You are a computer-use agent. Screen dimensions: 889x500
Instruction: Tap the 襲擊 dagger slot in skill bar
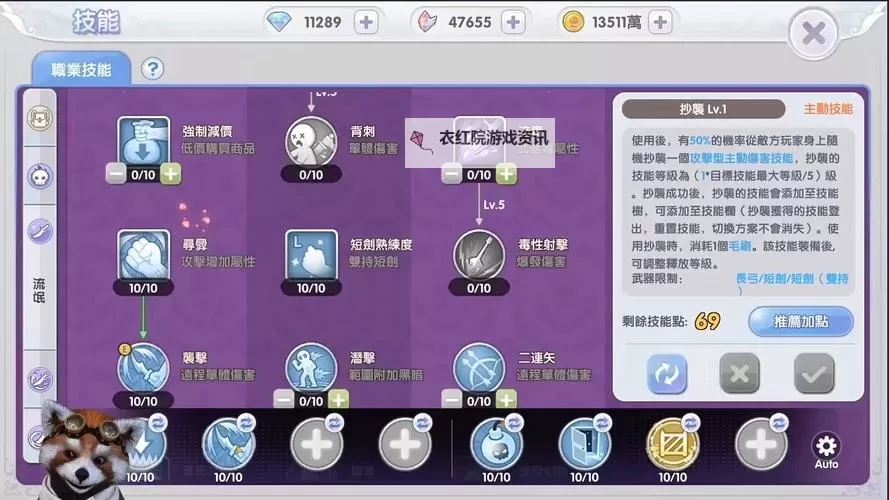pyautogui.click(x=228, y=444)
